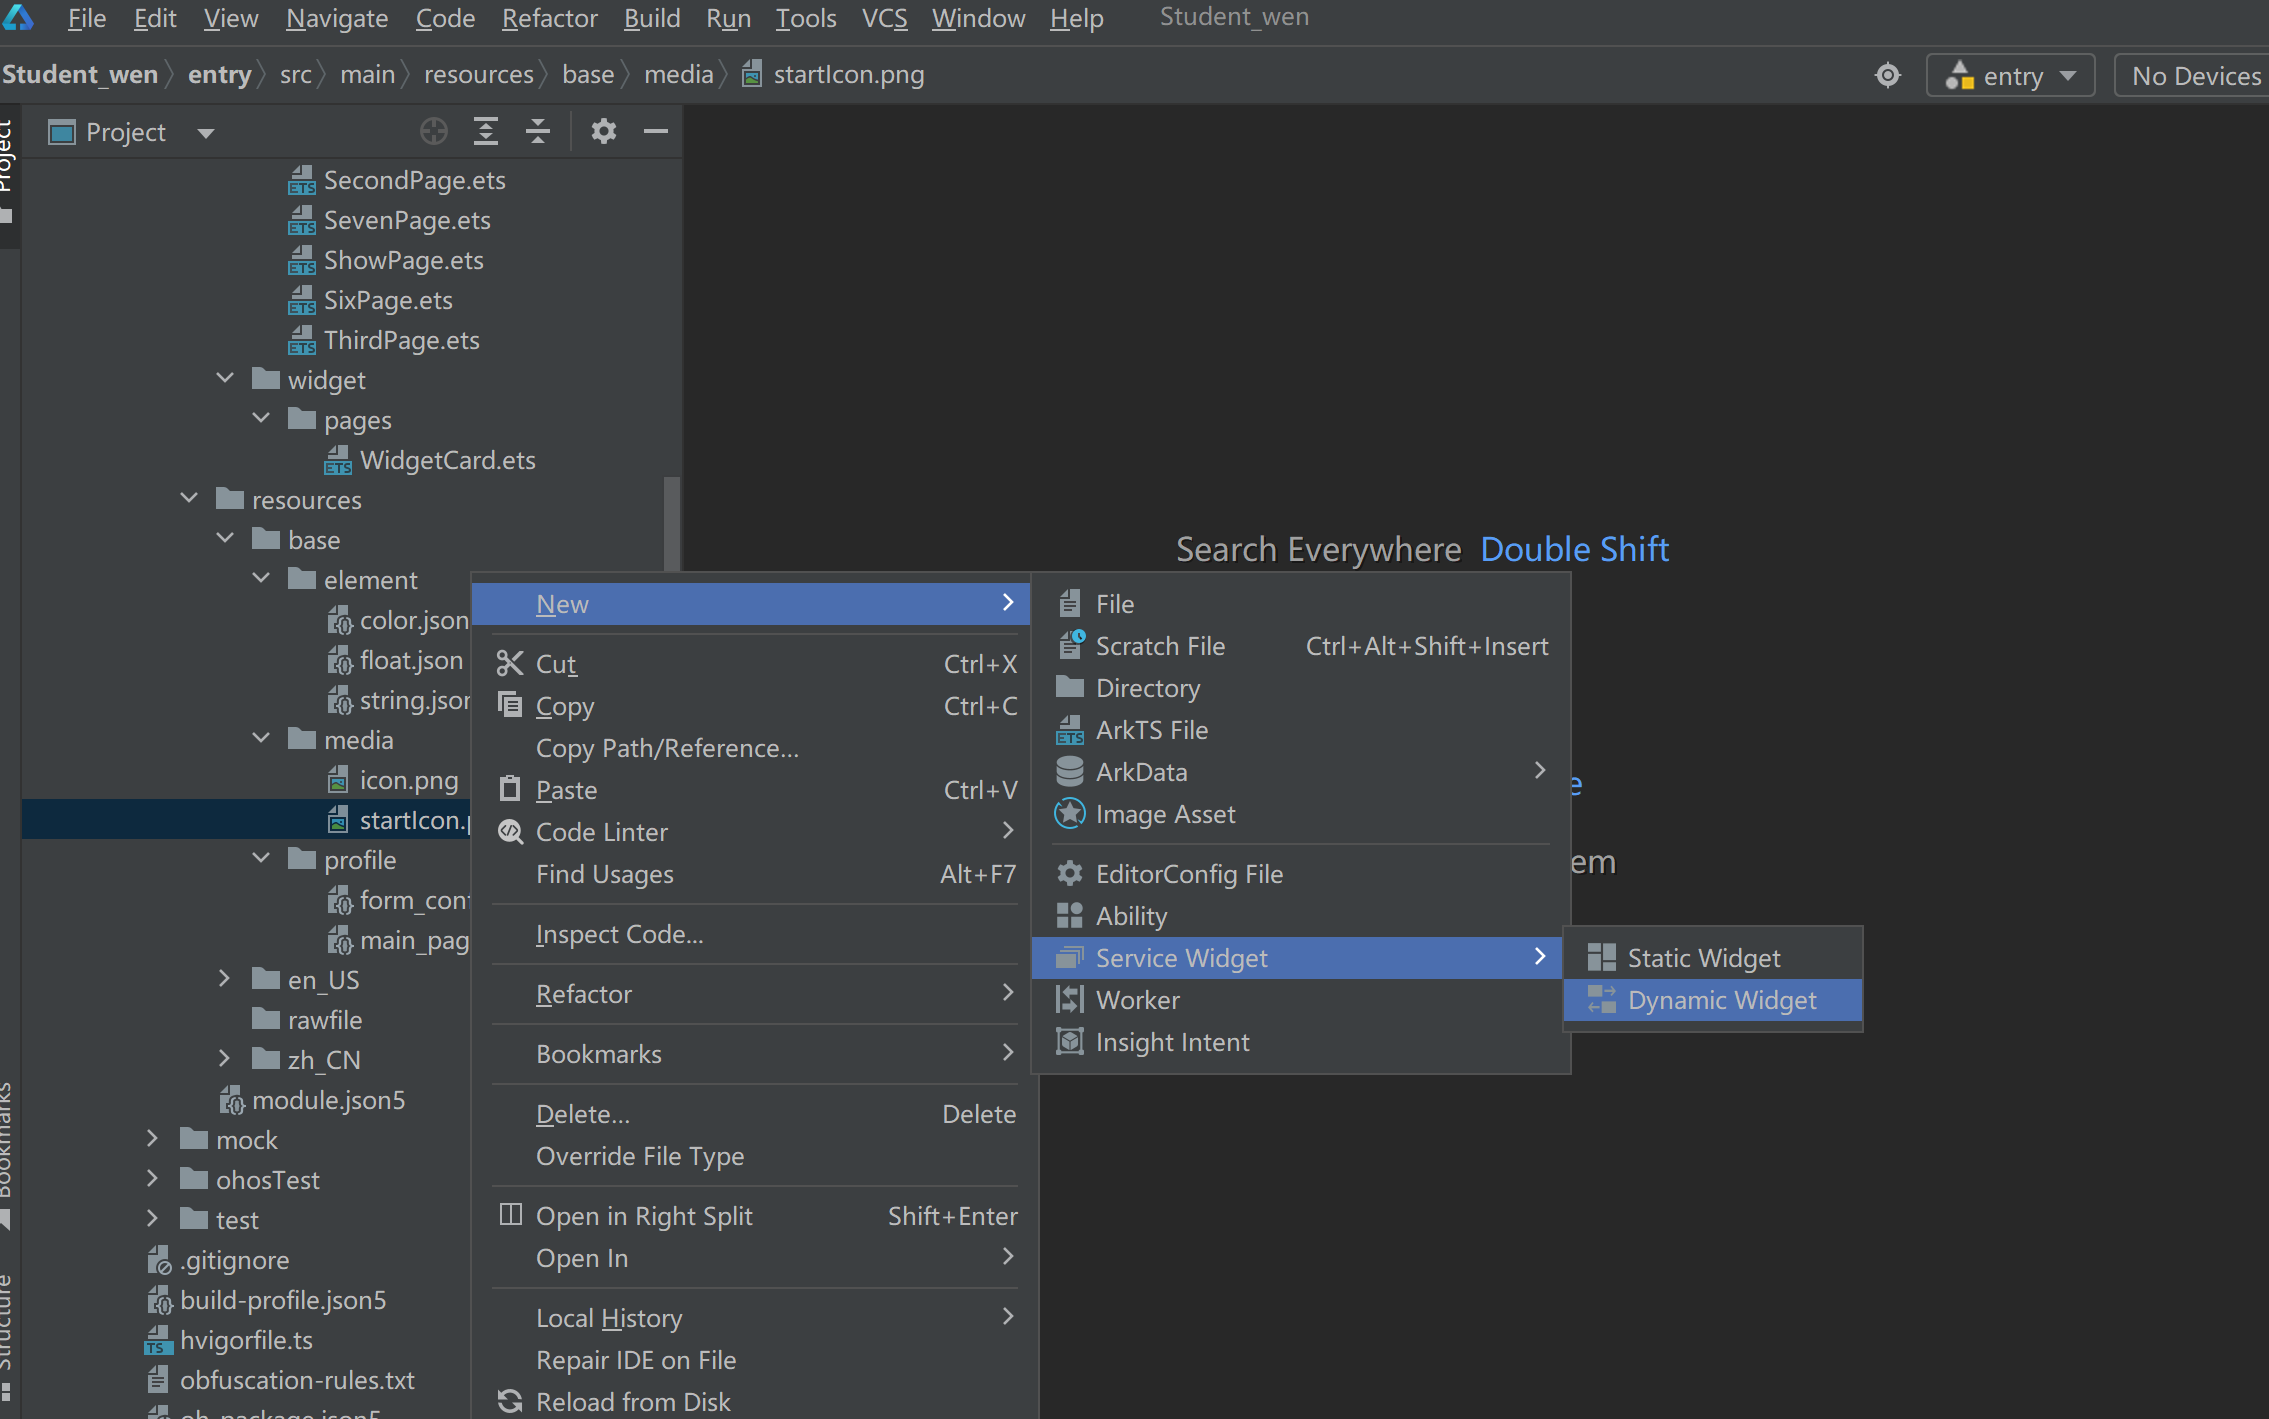The image size is (2269, 1419).
Task: Collapse the widget folder
Action: (225, 379)
